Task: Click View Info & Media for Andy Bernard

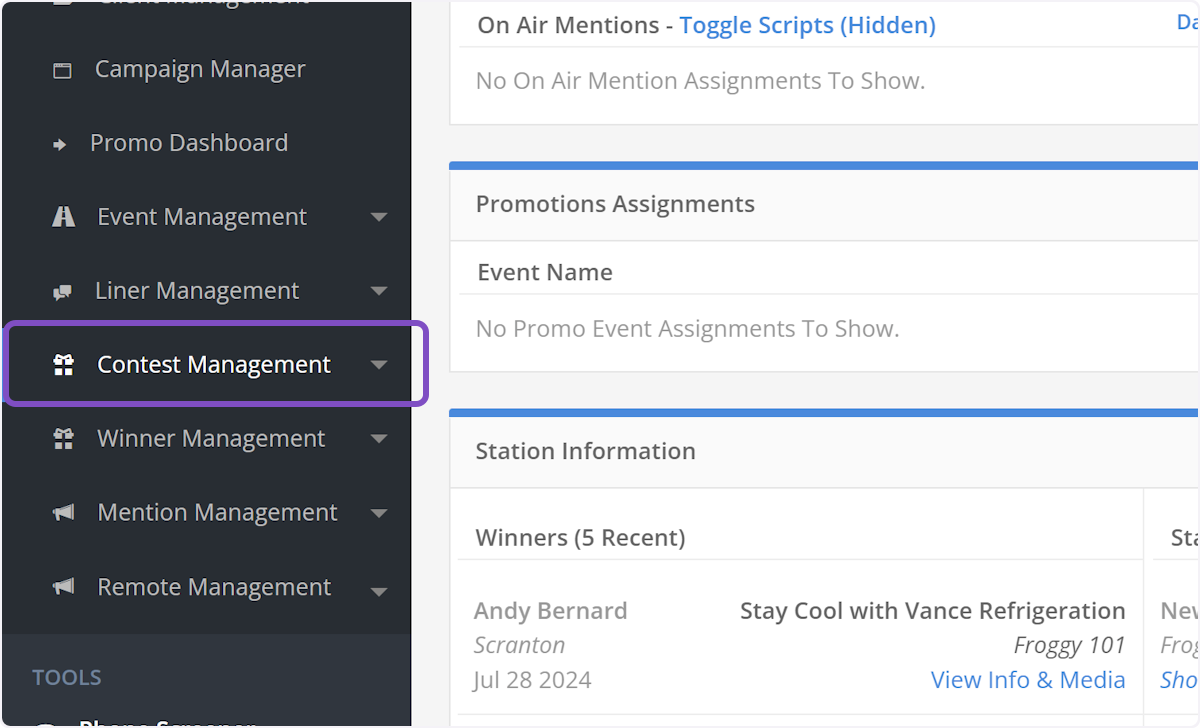Action: (x=1028, y=679)
